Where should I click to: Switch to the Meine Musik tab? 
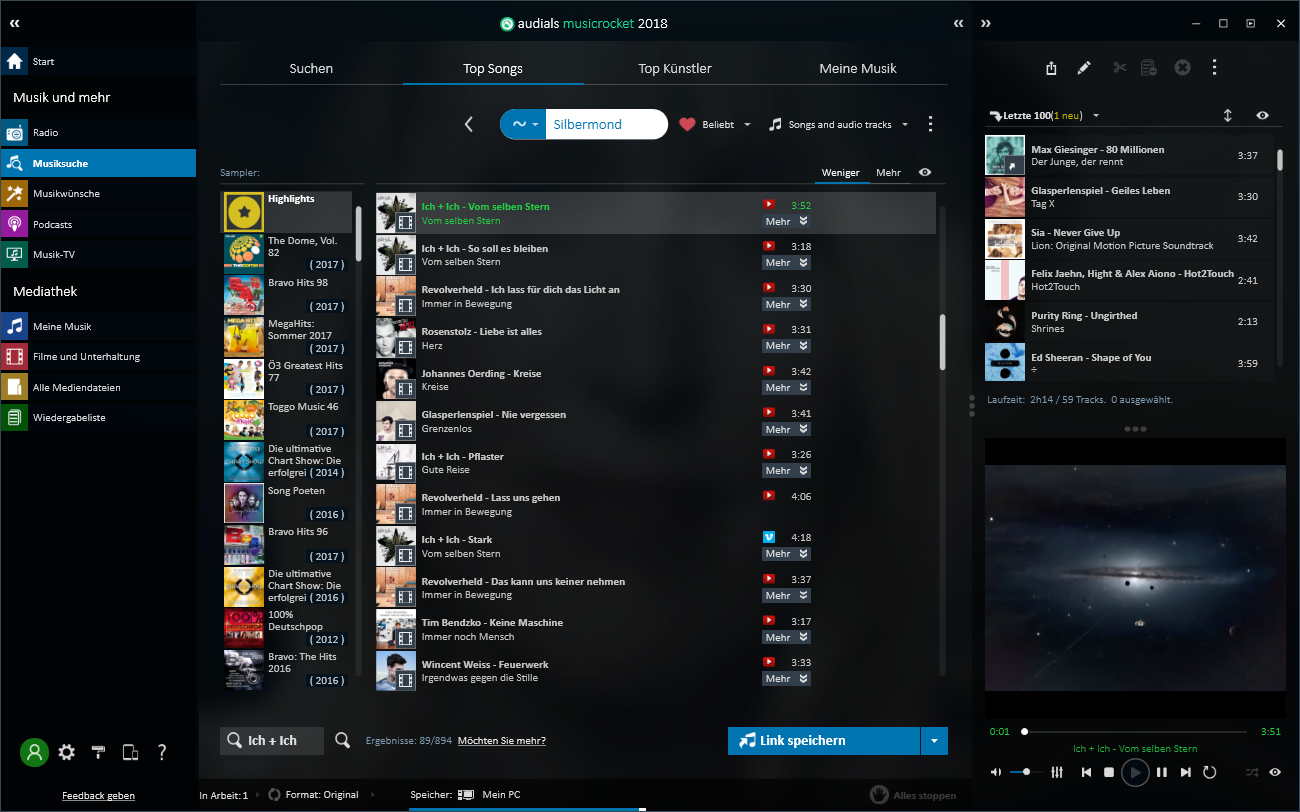tap(858, 68)
